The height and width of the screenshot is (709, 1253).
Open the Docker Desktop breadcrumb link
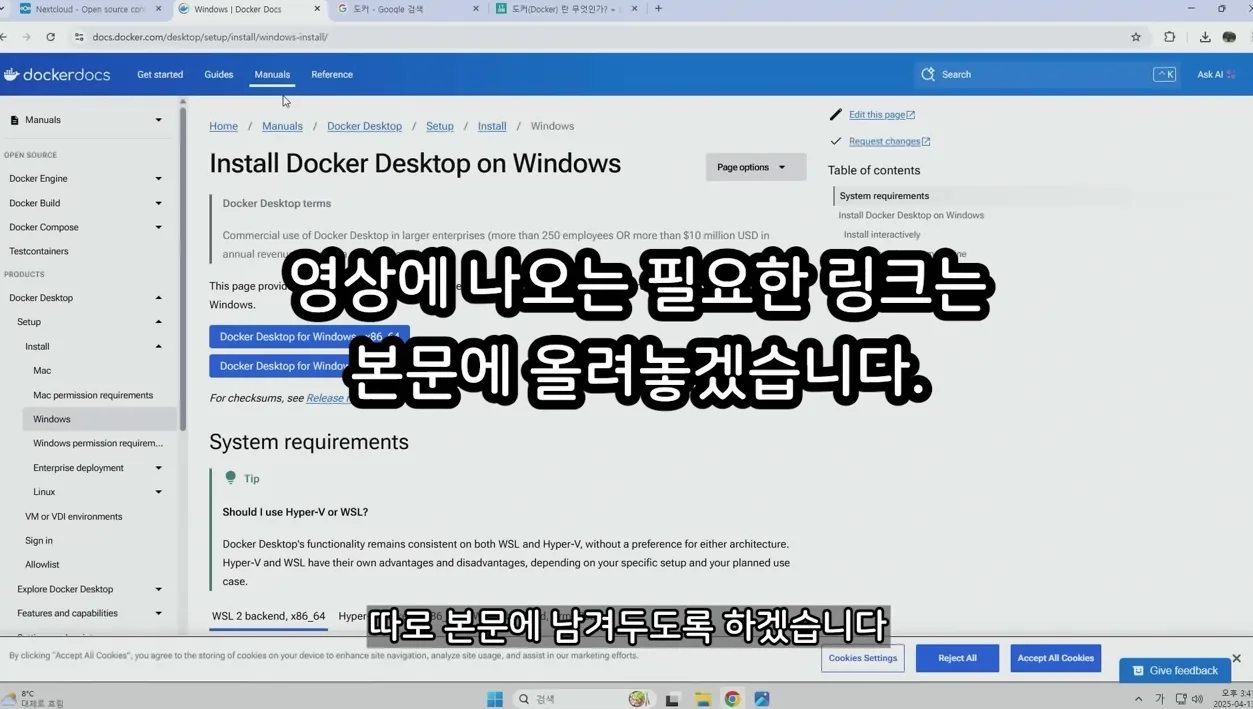[x=364, y=126]
